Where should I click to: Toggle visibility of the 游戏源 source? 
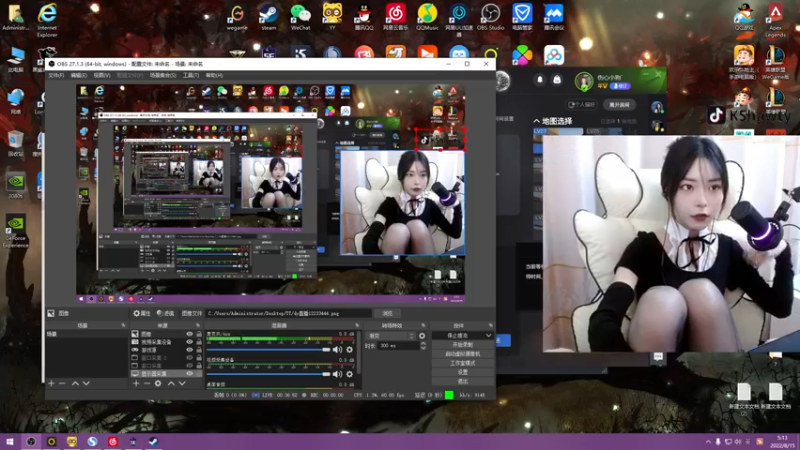pos(189,350)
